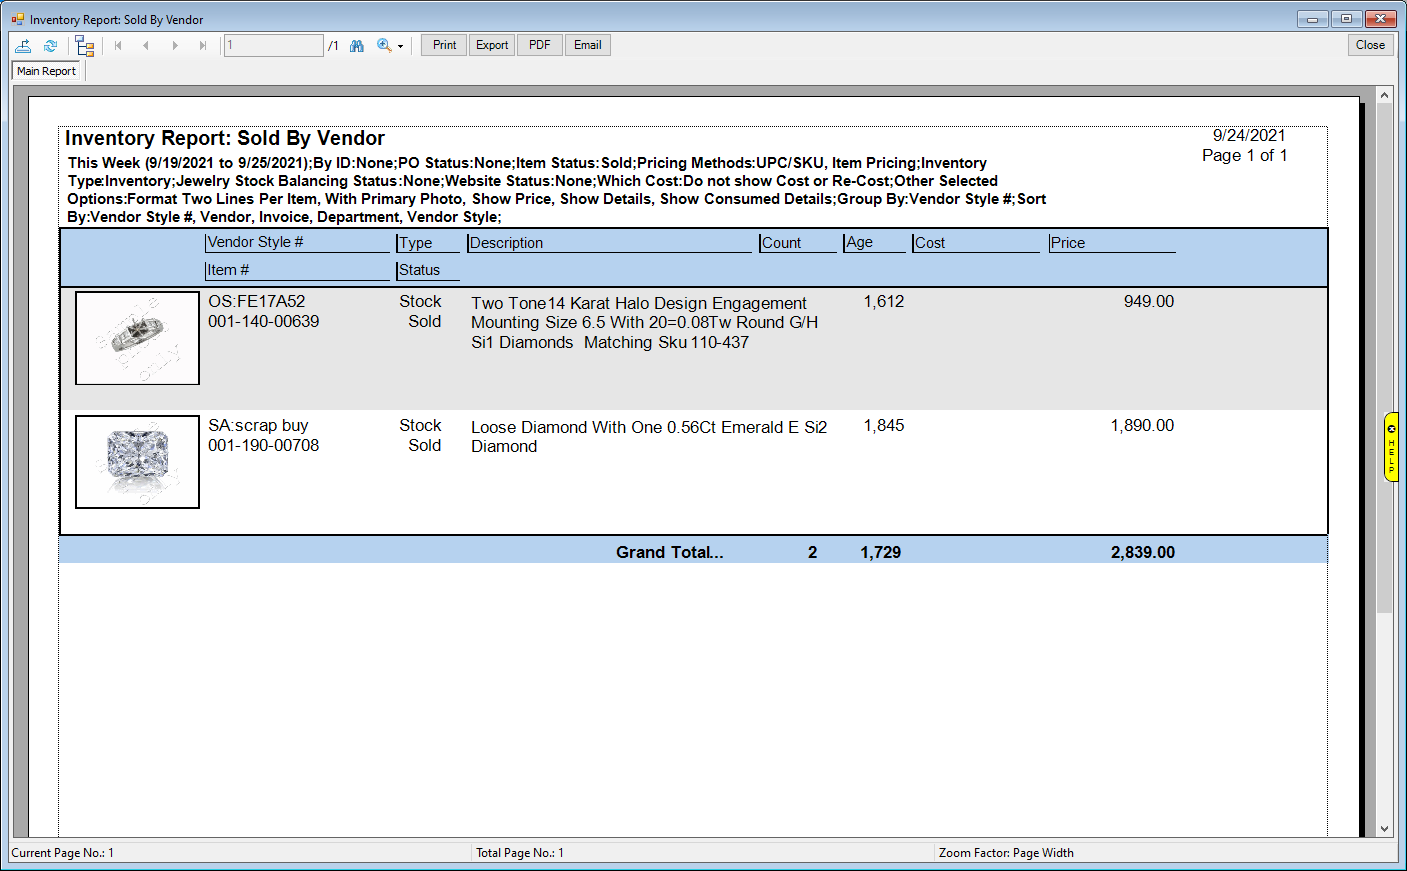Open the yellow Help side tab
This screenshot has width=1407, height=871.
(x=1391, y=447)
